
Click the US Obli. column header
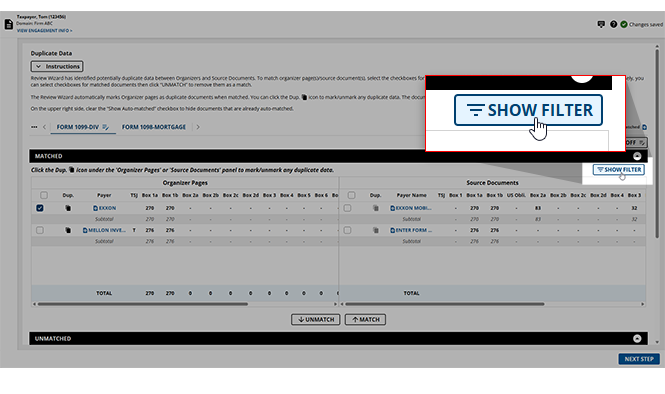[x=516, y=195]
